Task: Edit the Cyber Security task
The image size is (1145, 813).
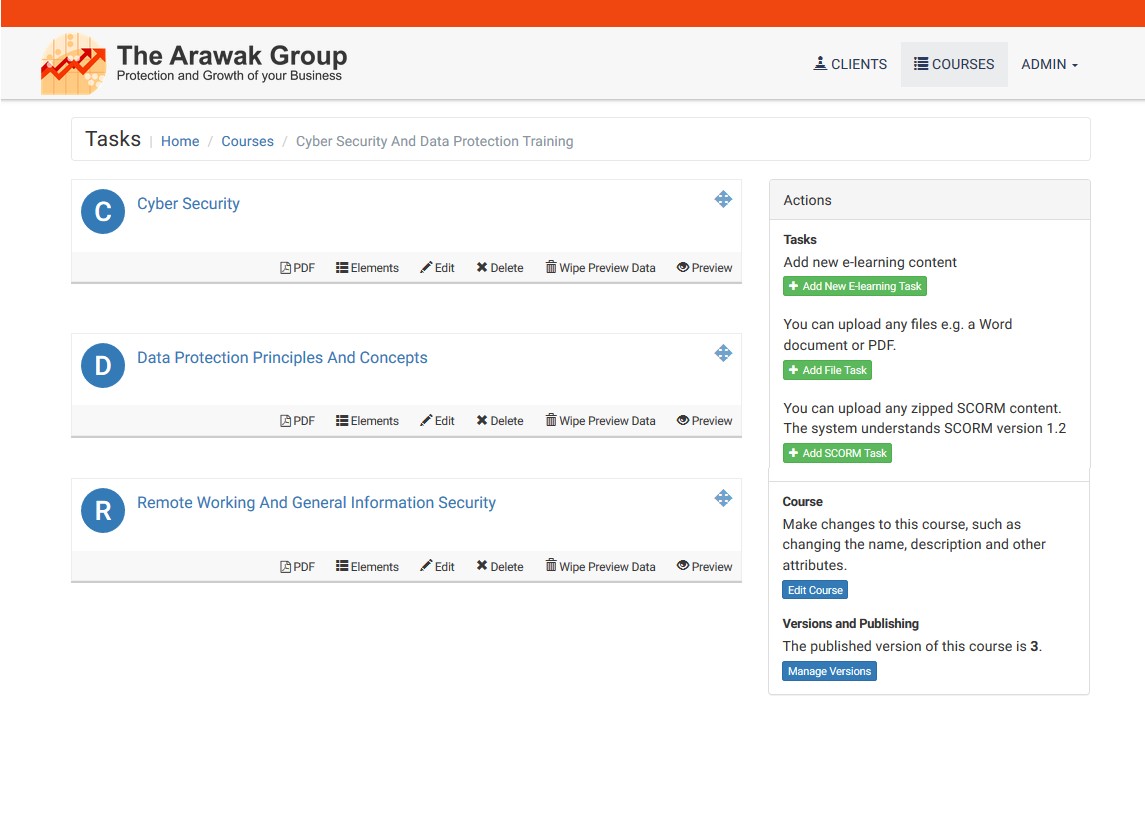Action: (437, 268)
